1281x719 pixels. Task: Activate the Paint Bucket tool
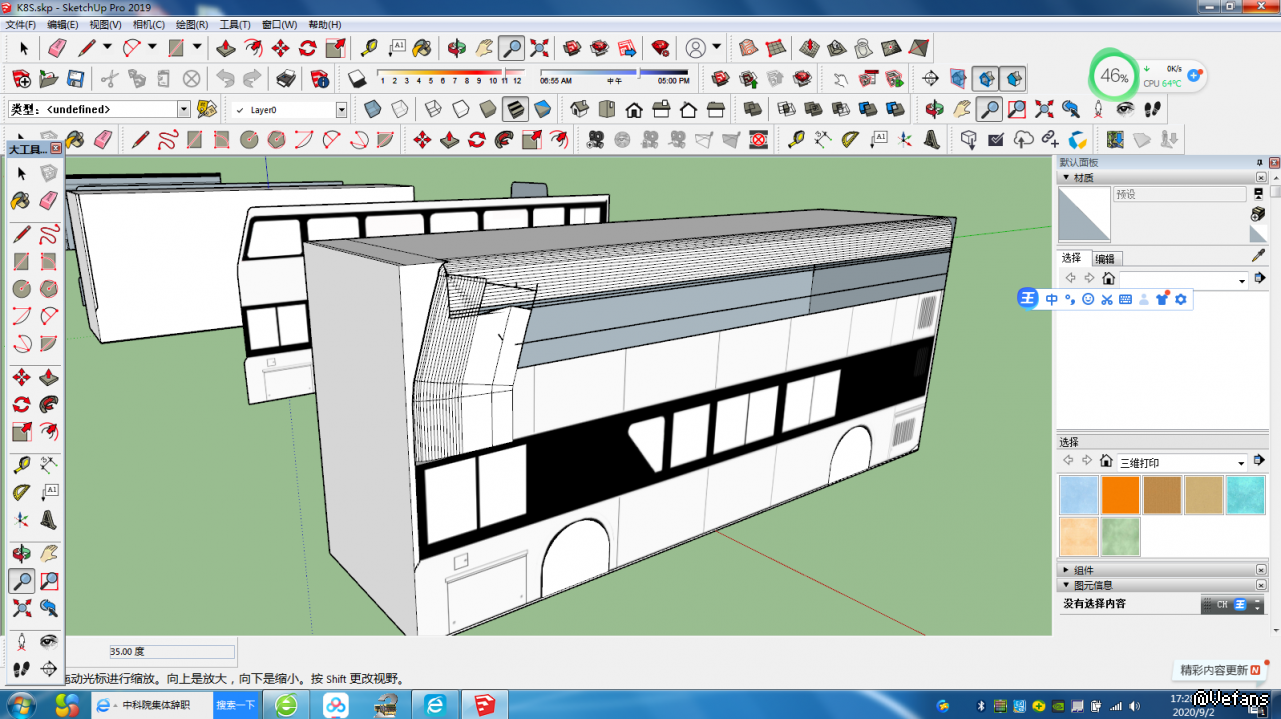(x=423, y=48)
